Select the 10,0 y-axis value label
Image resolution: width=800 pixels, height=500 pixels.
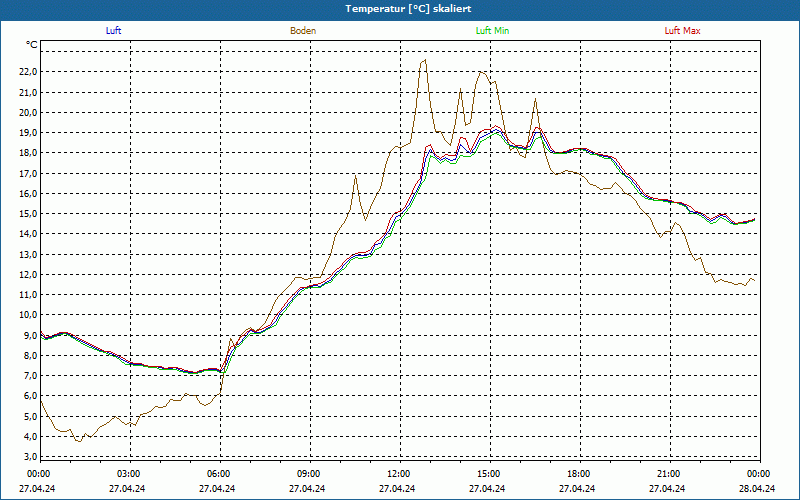pos(26,315)
